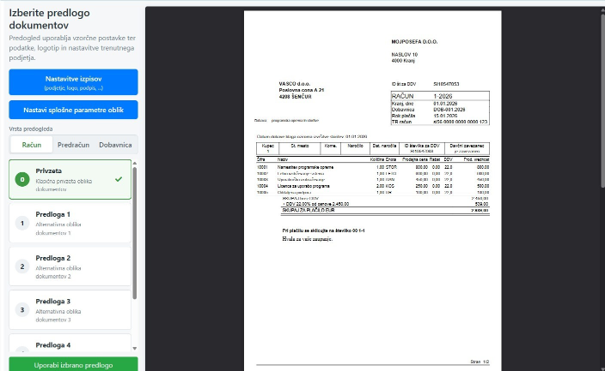
Task: Open the Dobavnica preview tab
Action: 115,145
